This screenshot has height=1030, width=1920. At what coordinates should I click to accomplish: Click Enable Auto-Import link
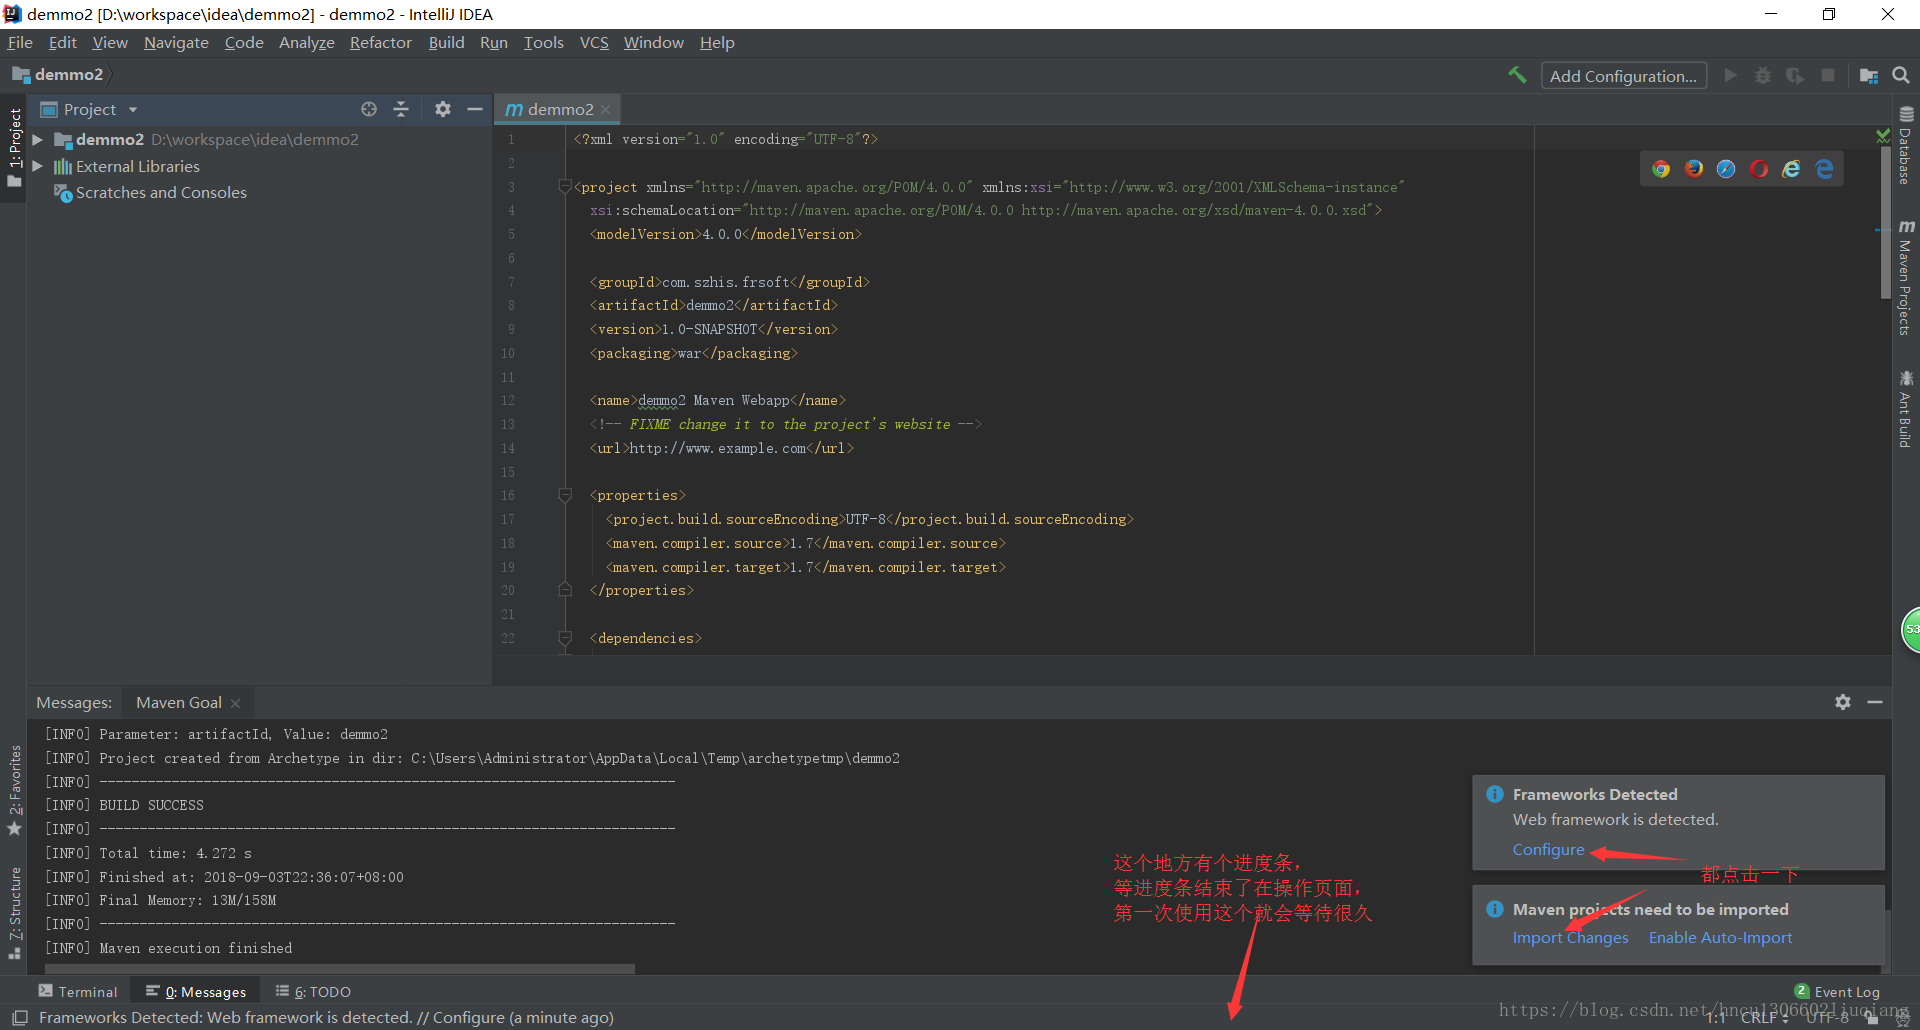1720,937
